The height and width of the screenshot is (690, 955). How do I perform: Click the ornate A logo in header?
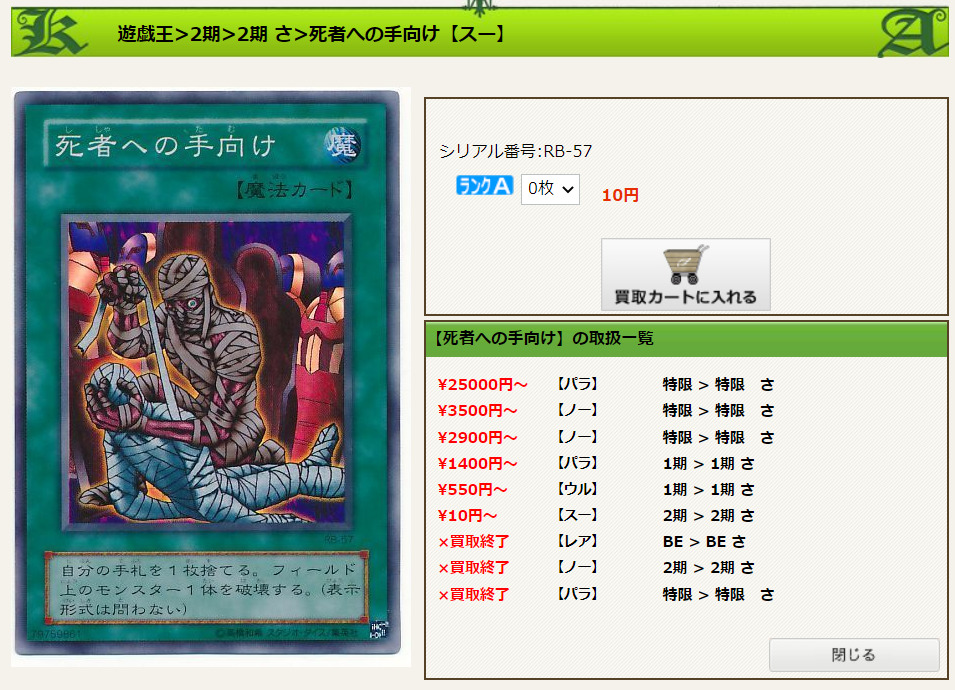(x=912, y=33)
